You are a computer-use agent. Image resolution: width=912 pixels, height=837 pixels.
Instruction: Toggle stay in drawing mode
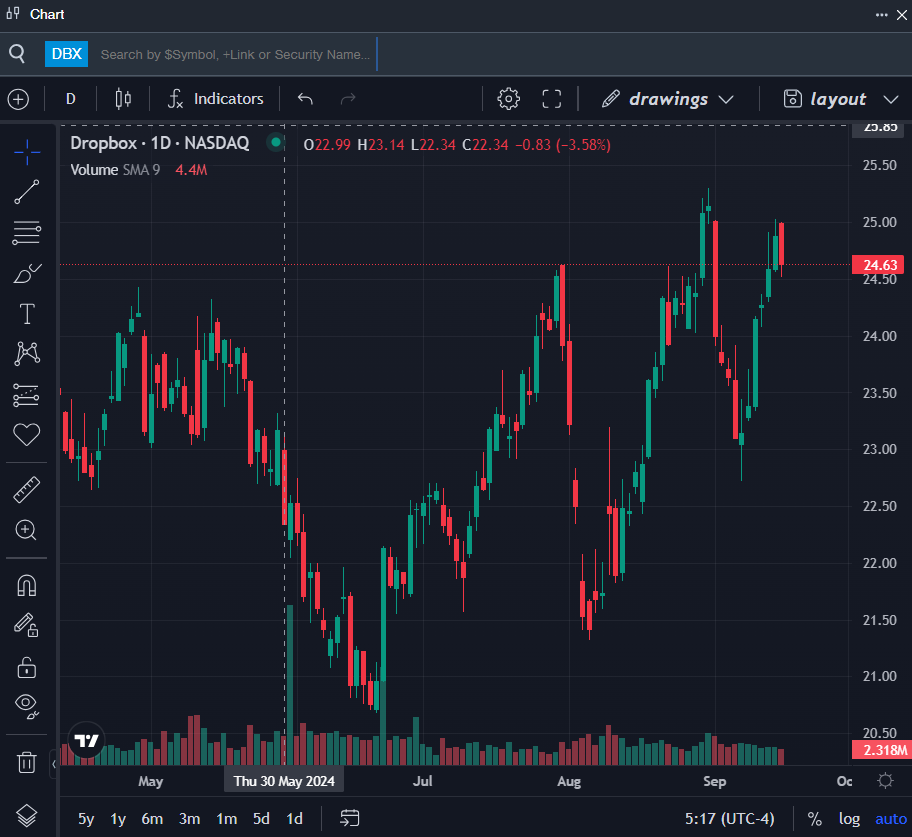click(x=27, y=625)
